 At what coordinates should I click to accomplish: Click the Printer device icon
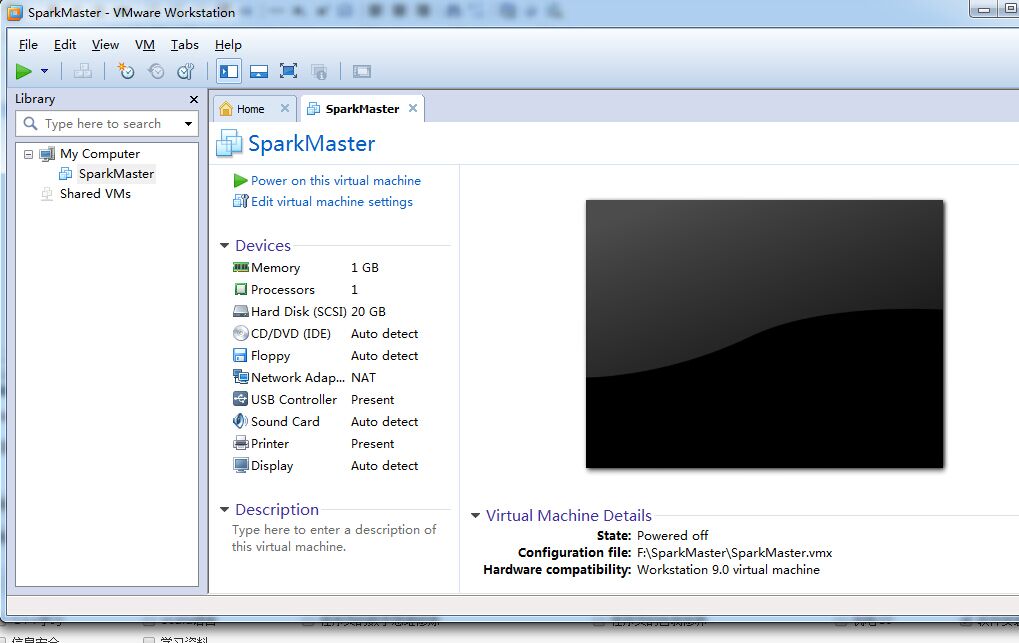[240, 443]
